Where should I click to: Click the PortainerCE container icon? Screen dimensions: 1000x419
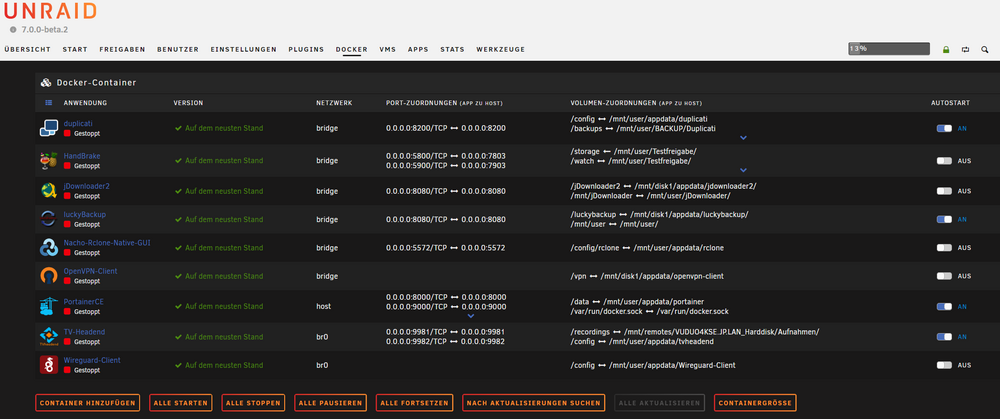coord(49,306)
